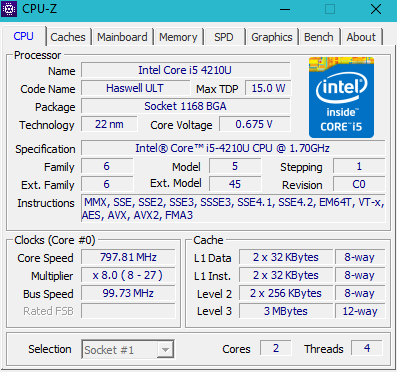Click the Level 3 cache size field
397x372 pixels.
click(286, 311)
